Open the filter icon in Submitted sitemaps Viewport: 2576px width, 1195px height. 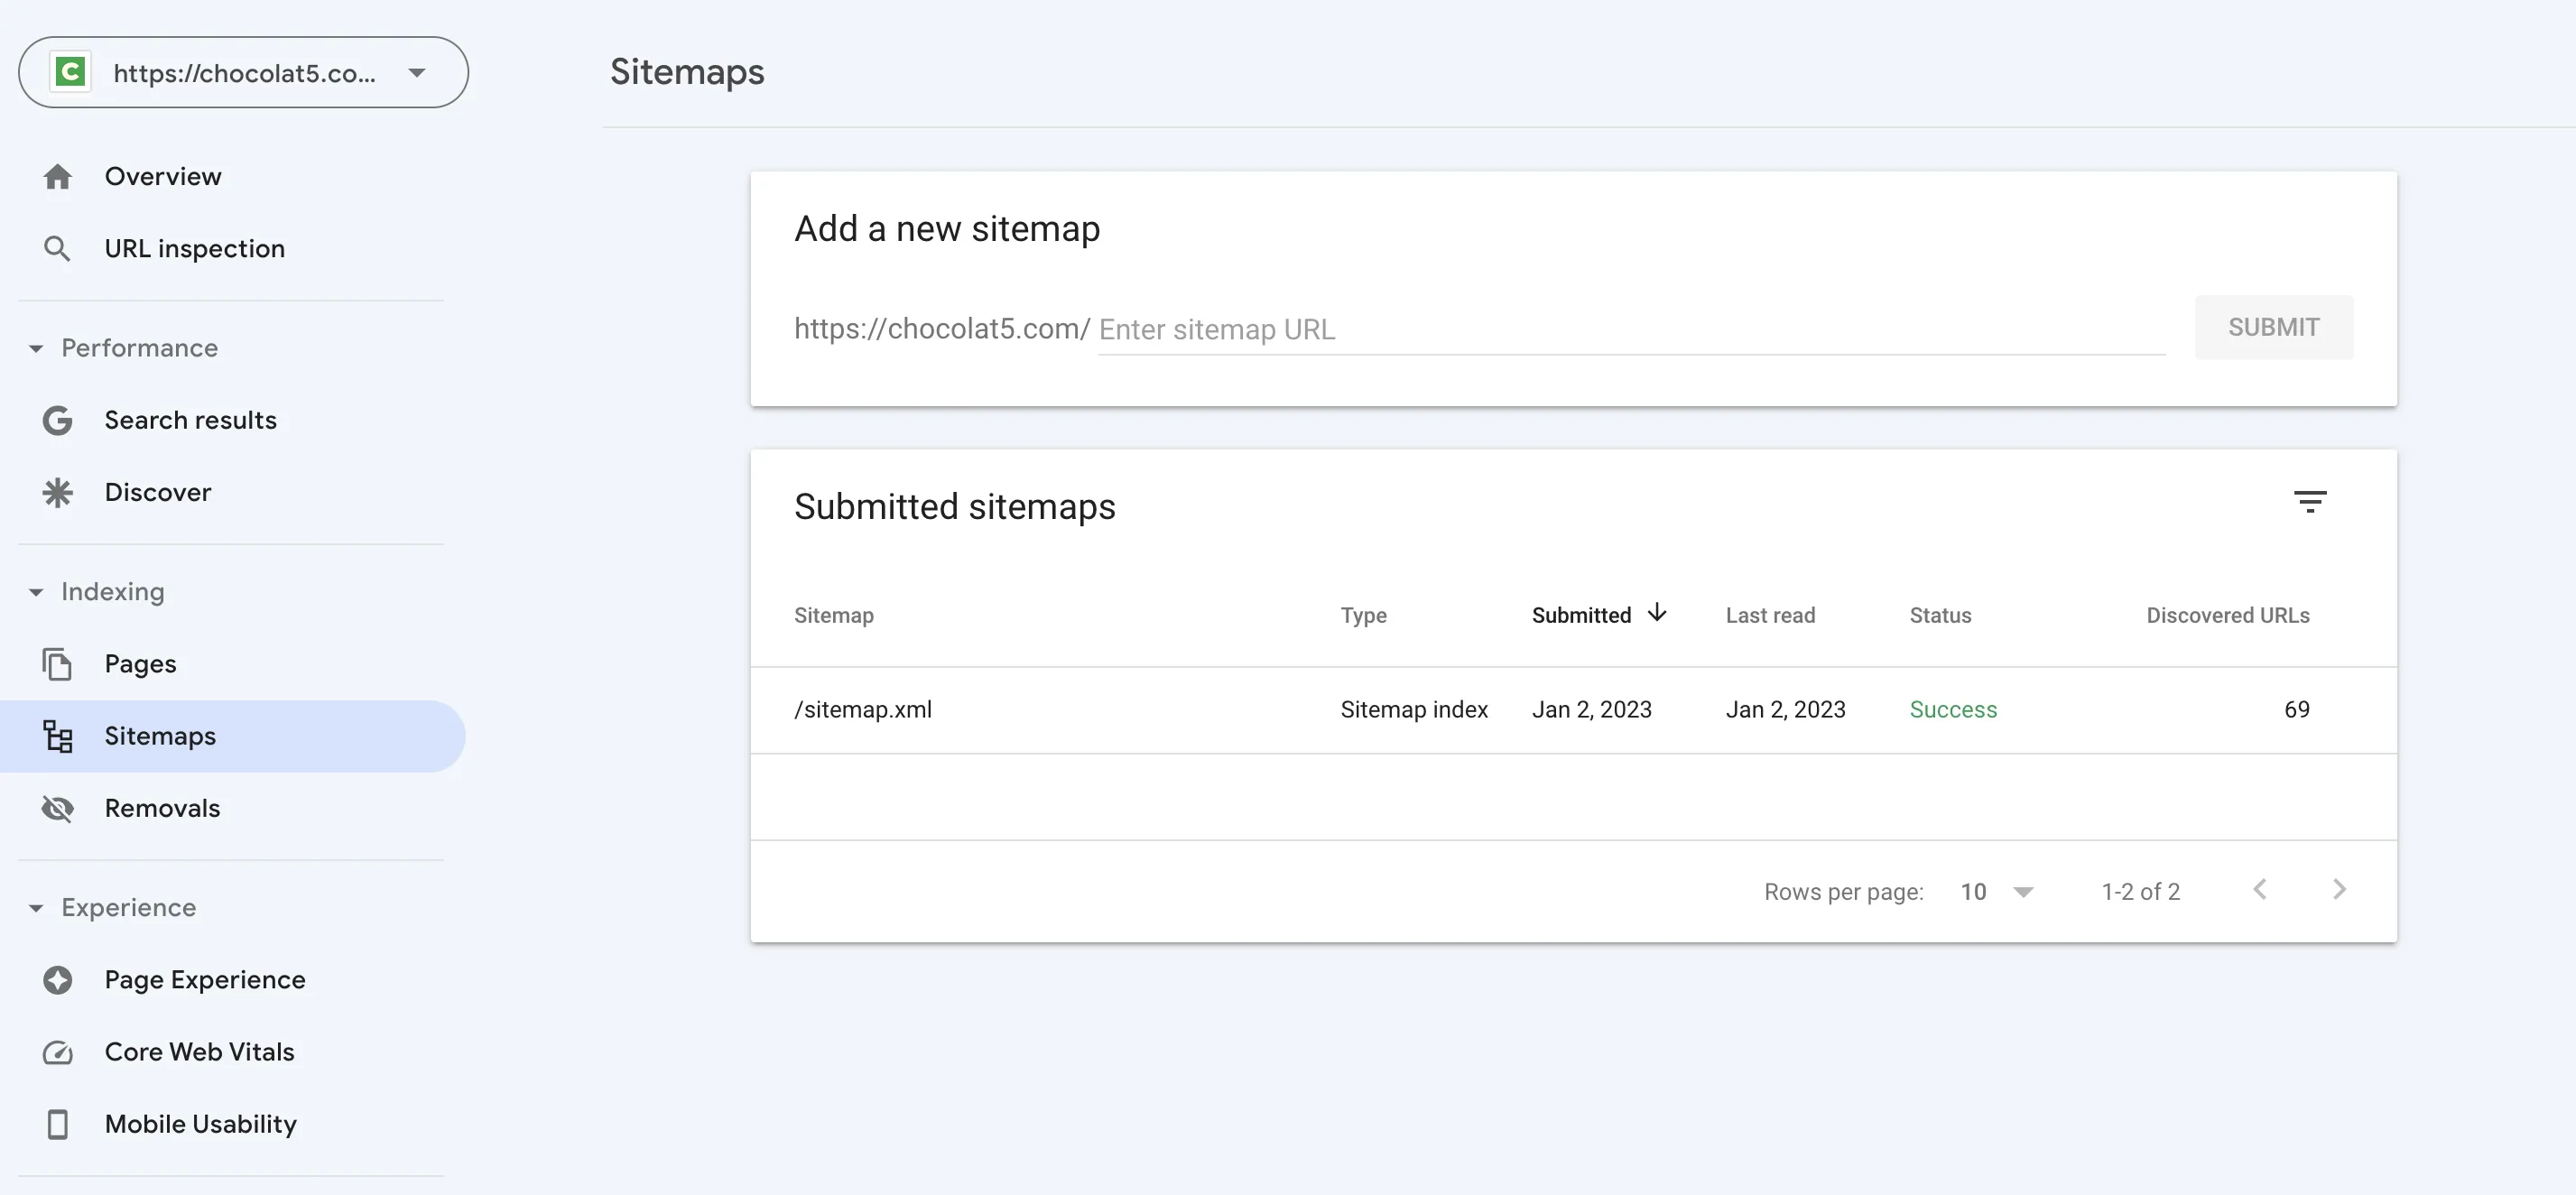(2309, 502)
